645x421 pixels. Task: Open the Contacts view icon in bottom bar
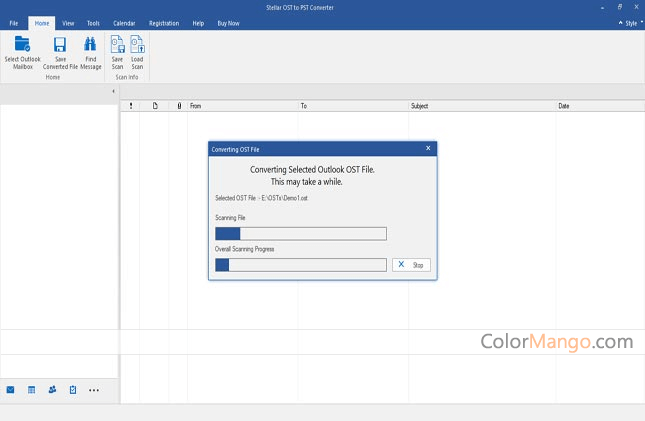click(52, 390)
